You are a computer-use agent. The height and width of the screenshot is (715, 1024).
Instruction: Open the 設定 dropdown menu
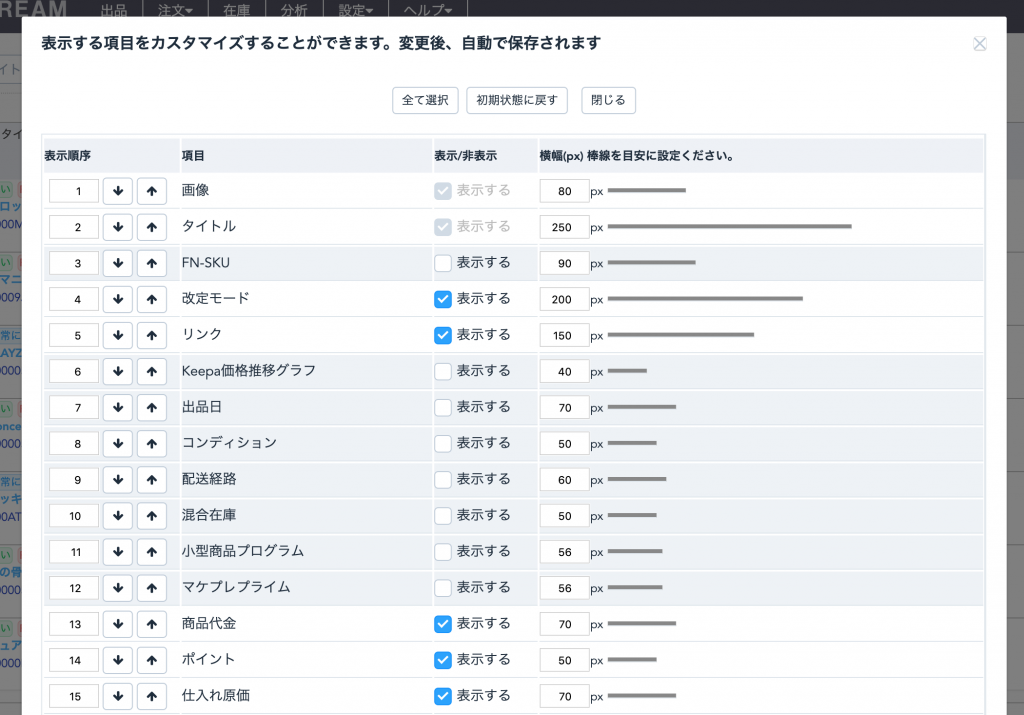click(356, 10)
